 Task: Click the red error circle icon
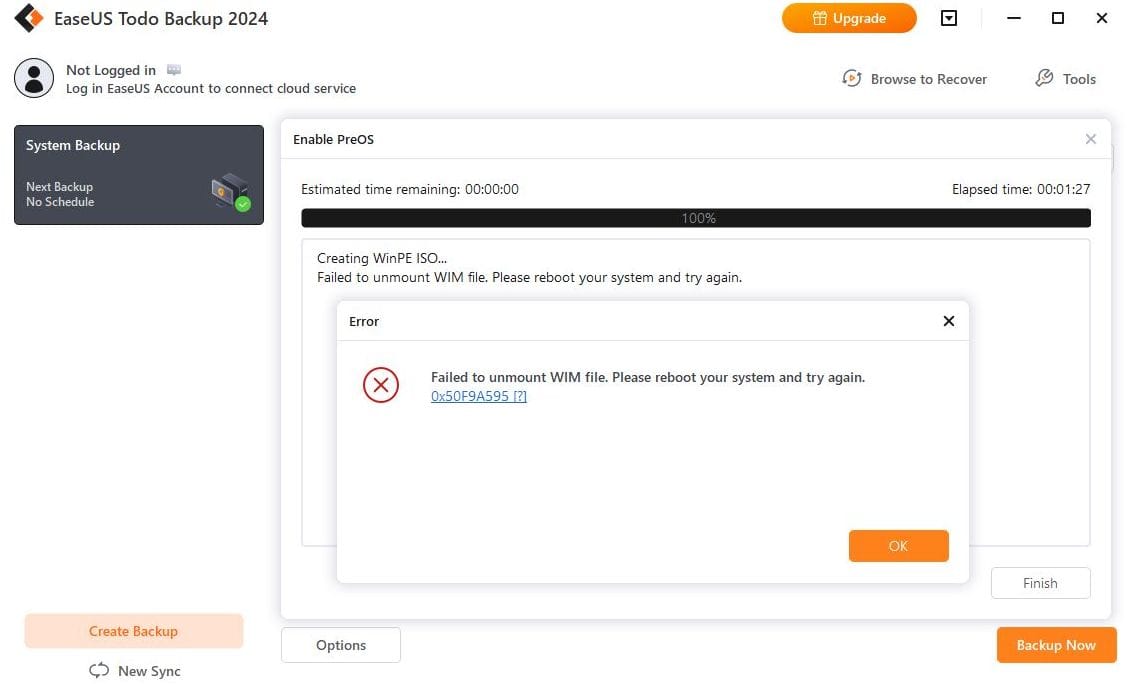click(x=381, y=385)
